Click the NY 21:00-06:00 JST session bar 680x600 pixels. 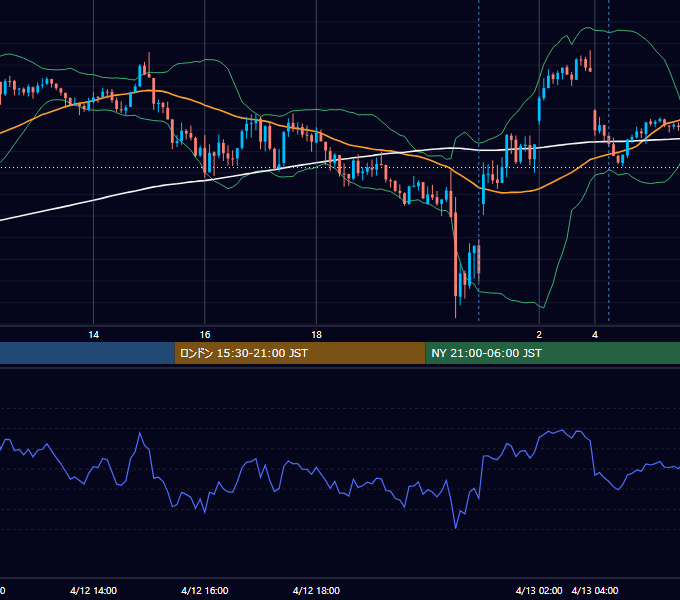point(553,353)
